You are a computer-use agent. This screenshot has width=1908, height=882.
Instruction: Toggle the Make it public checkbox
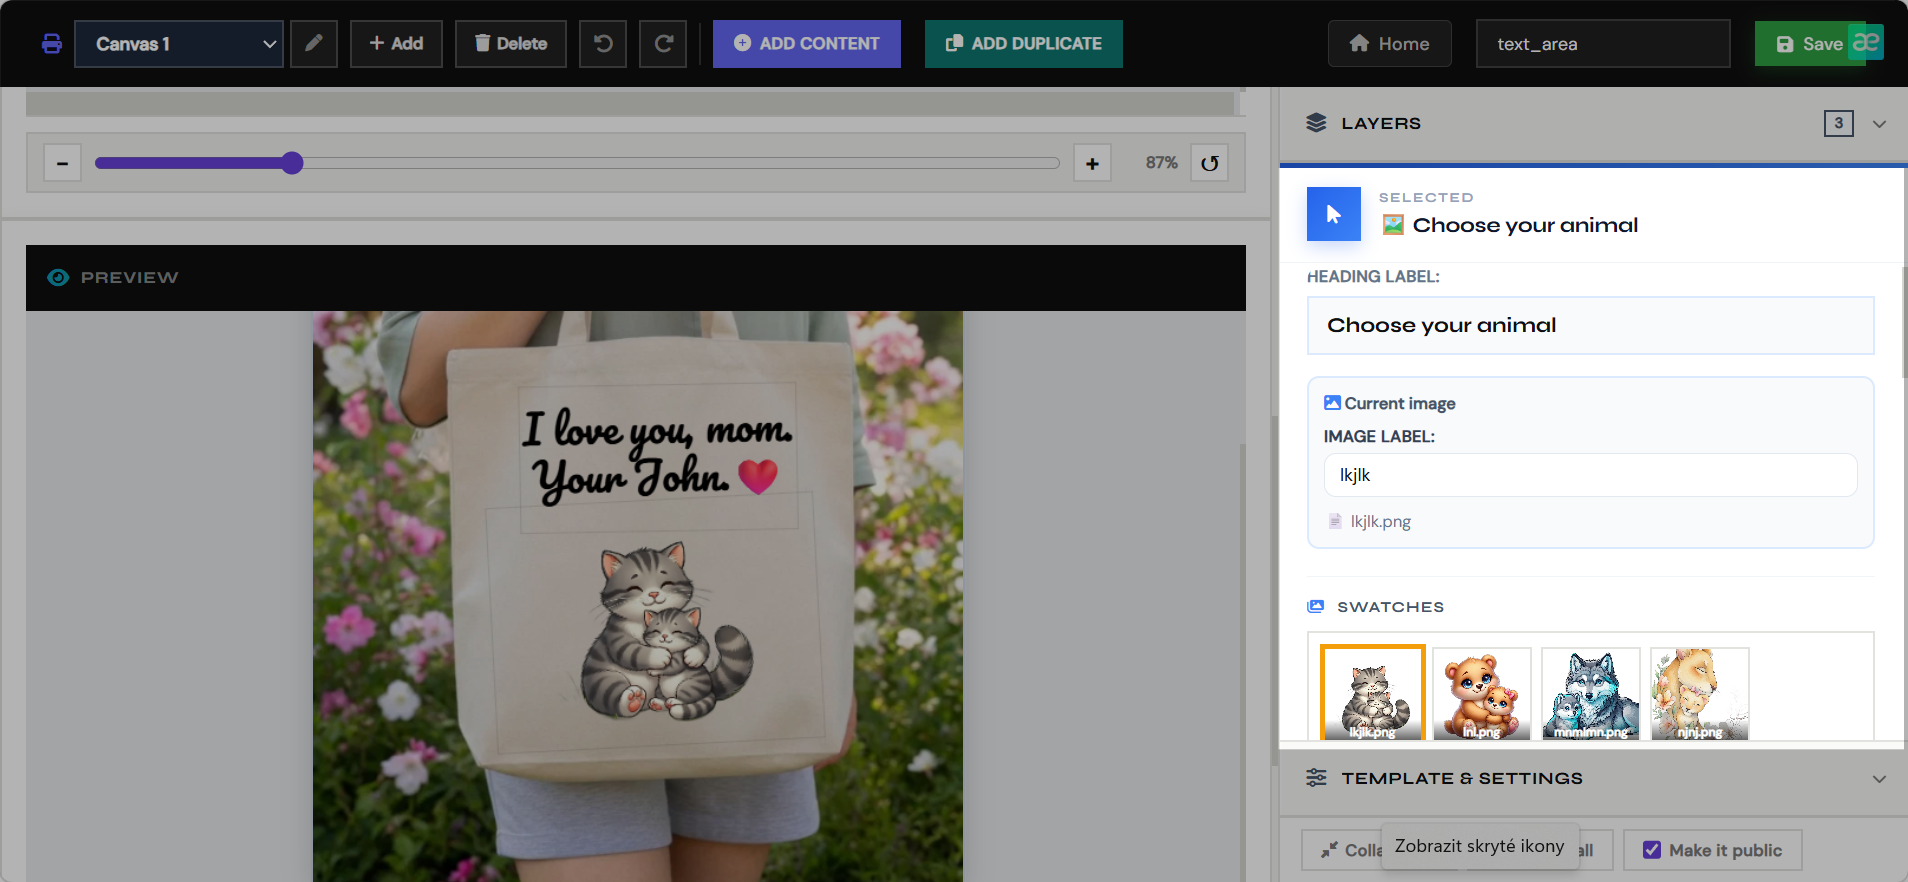(x=1652, y=850)
